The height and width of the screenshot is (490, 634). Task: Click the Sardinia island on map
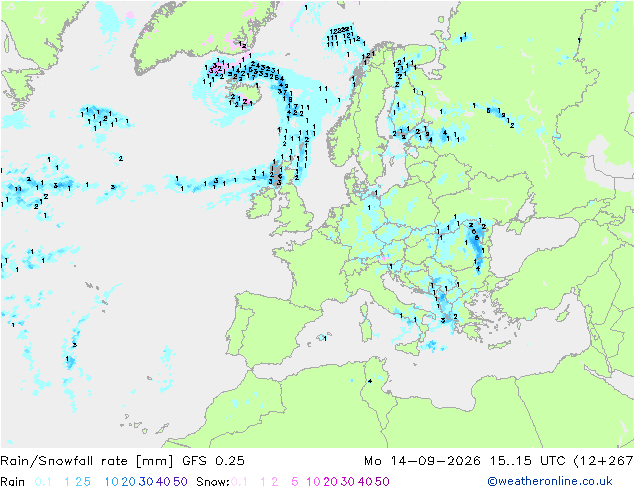coord(366,329)
